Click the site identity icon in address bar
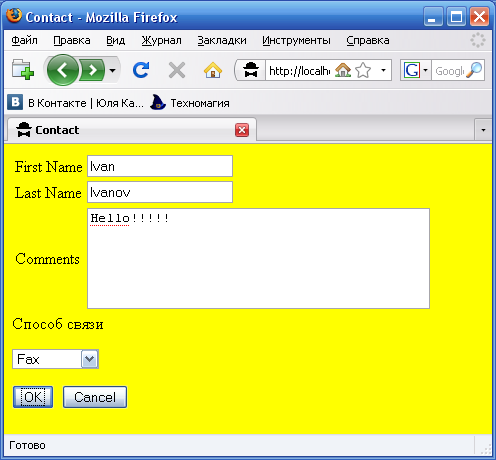 click(x=251, y=70)
